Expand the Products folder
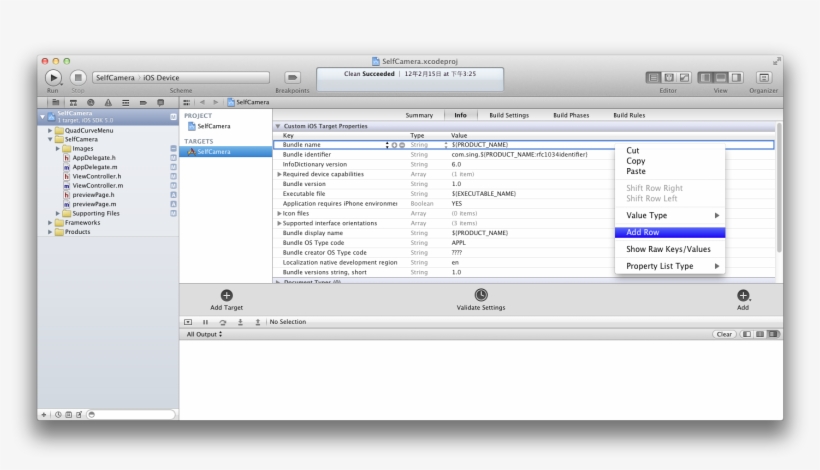The width and height of the screenshot is (820, 470). (50, 232)
